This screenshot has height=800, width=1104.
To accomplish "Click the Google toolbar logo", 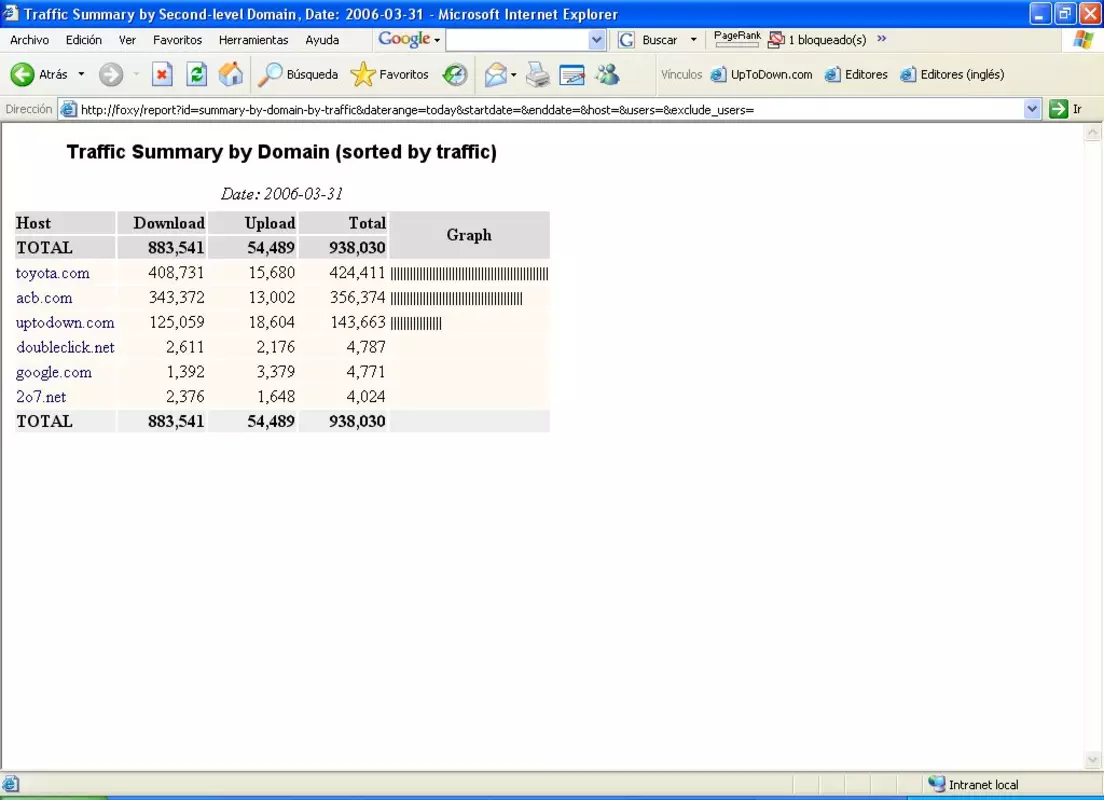I will point(404,39).
